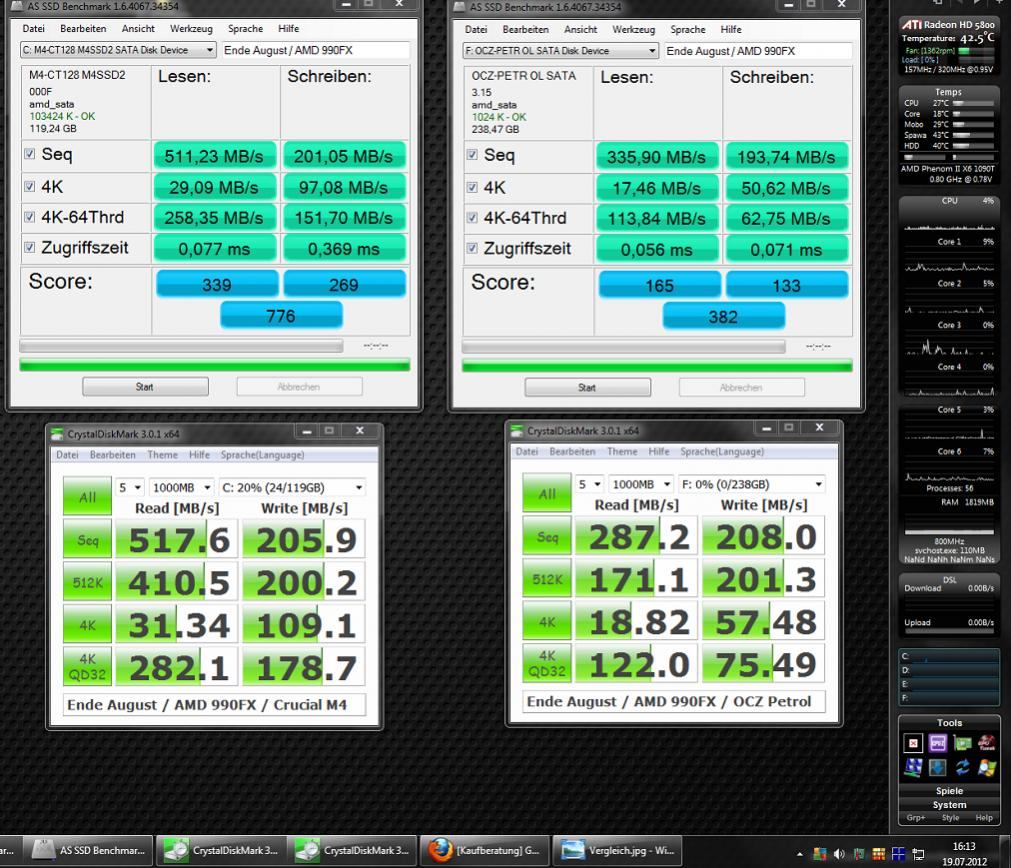Viewport: 1011px width, 868px height.
Task: Switch to Firefox Kaufberatung taskbar button
Action: (x=486, y=851)
